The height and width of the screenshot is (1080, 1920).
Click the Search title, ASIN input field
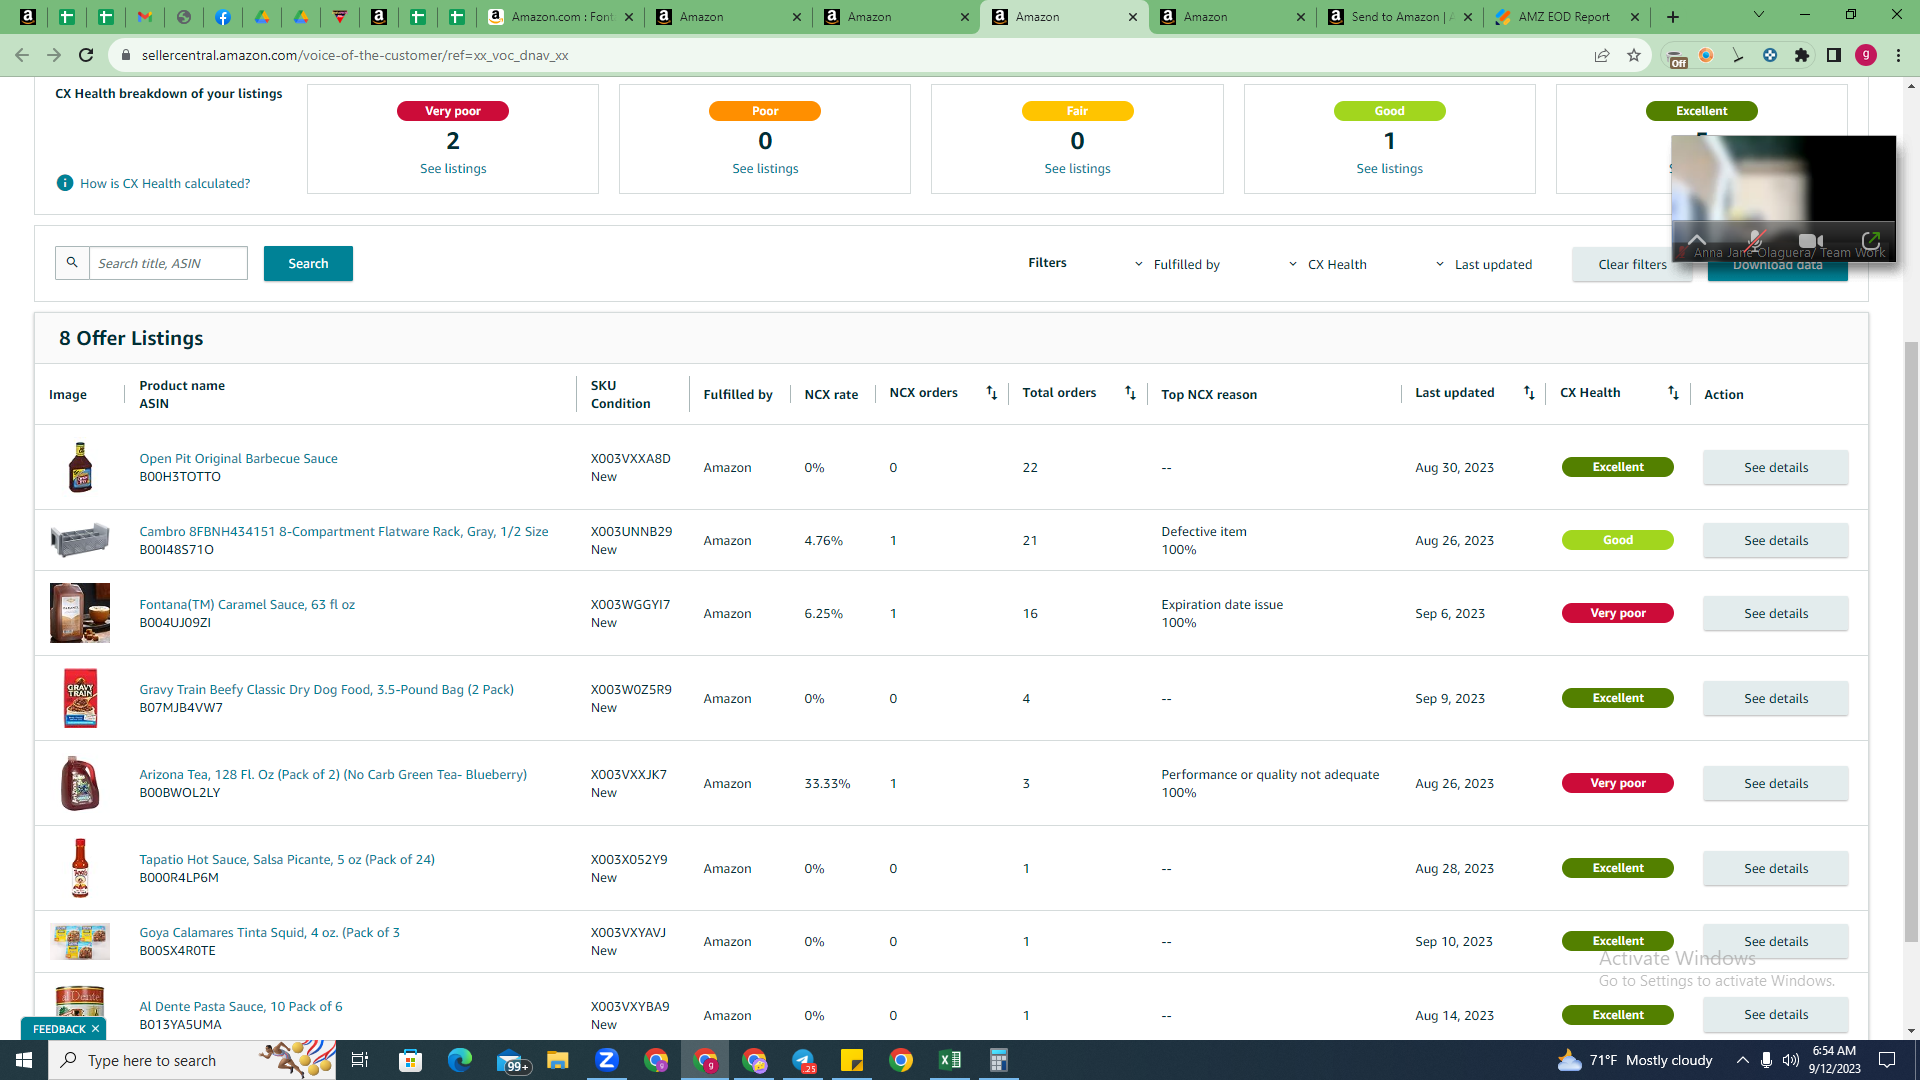pos(168,263)
